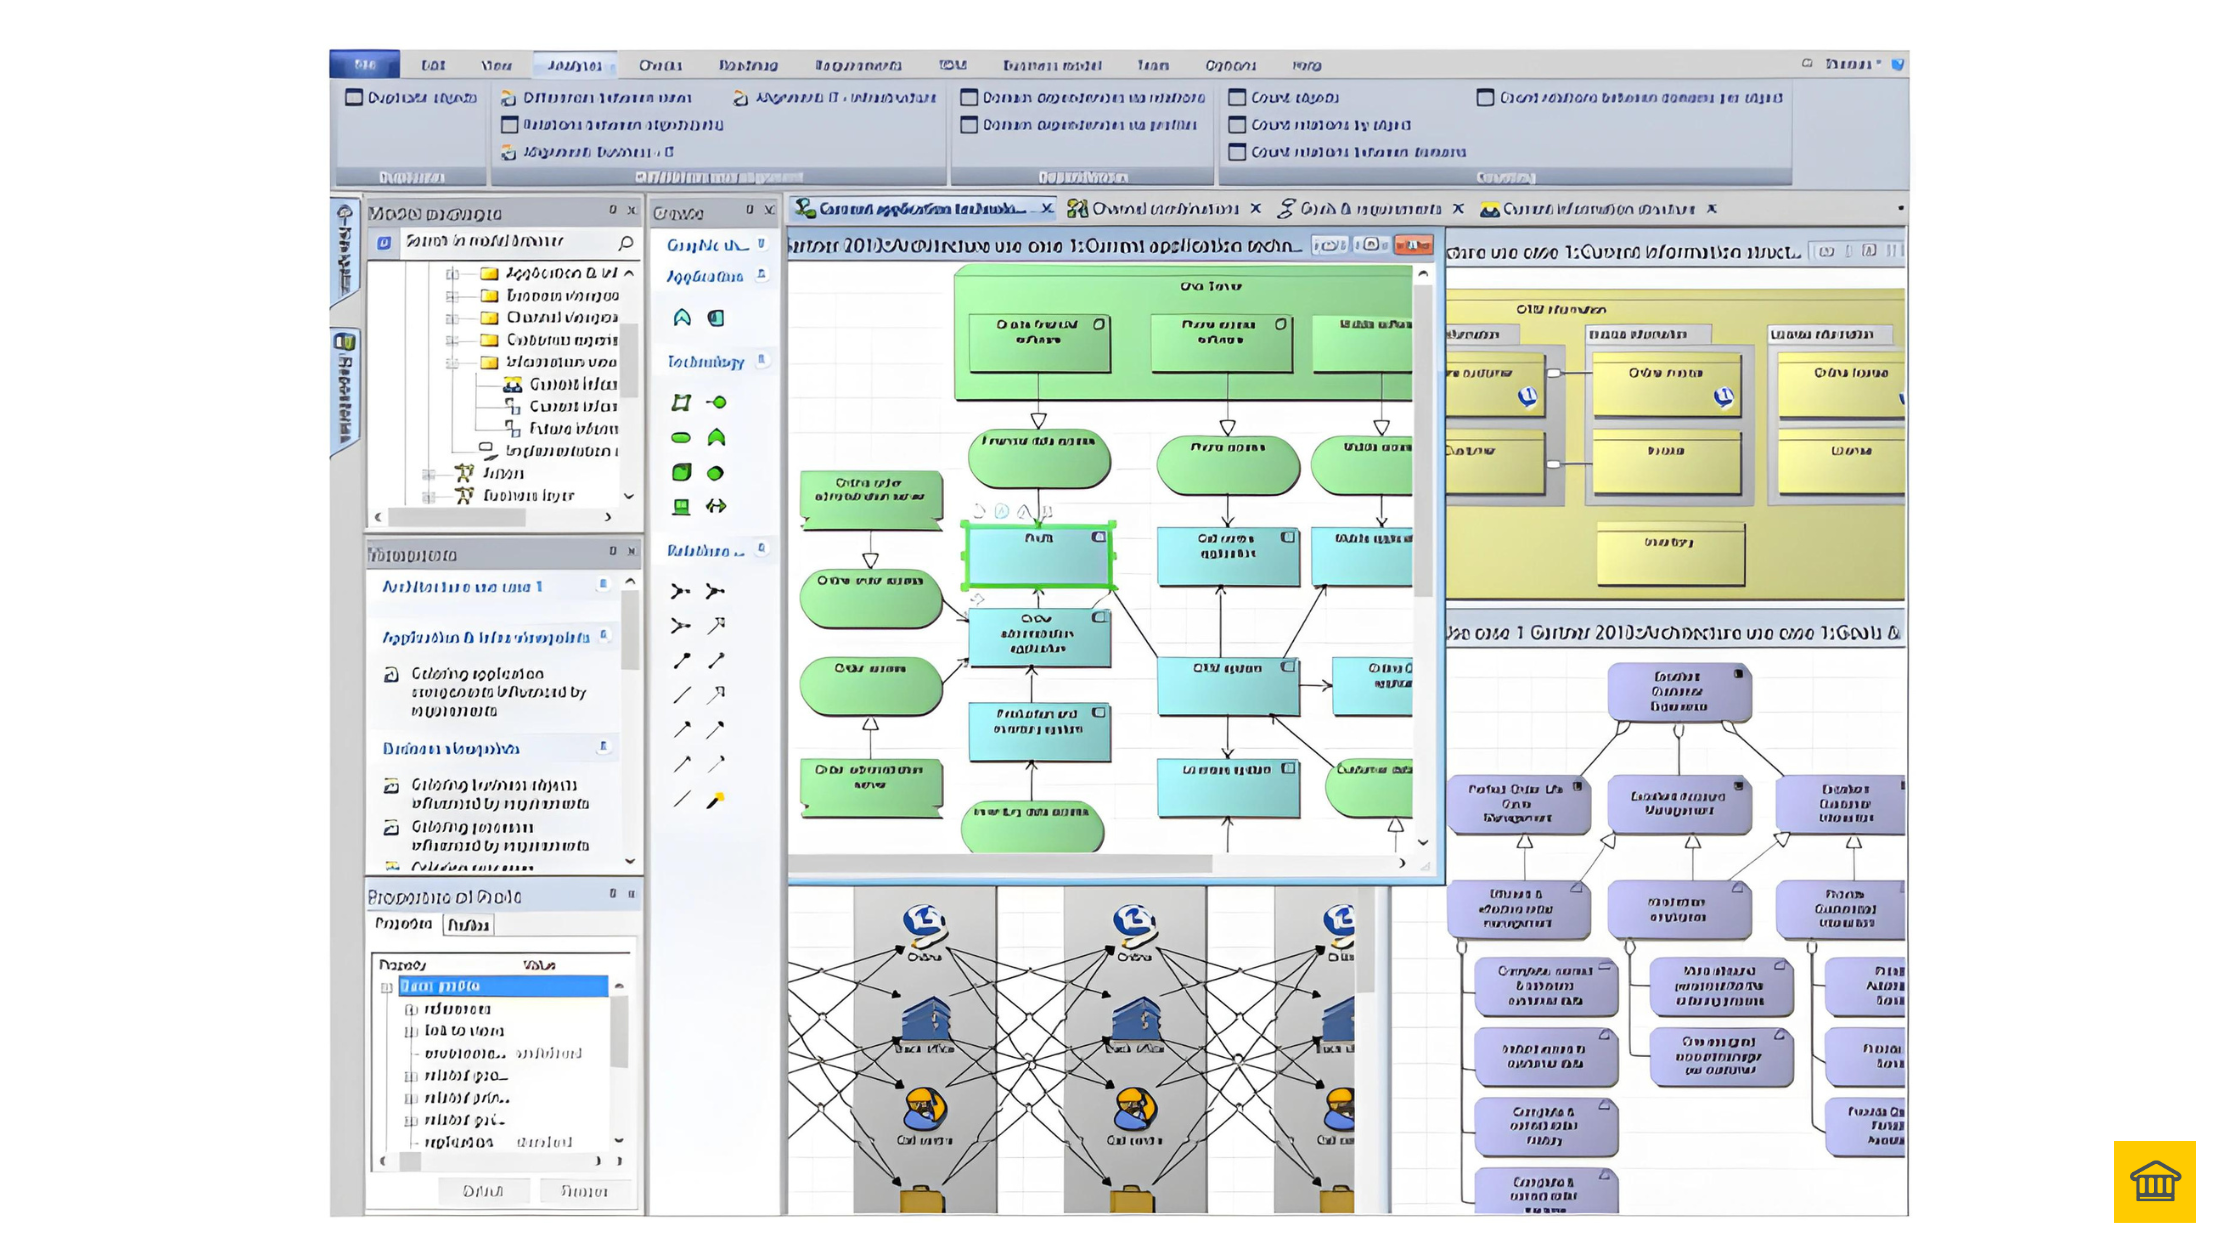Viewport: 2240px width, 1260px height.
Task: Choose the green double-arrow icon in Technology palette
Action: pos(716,506)
